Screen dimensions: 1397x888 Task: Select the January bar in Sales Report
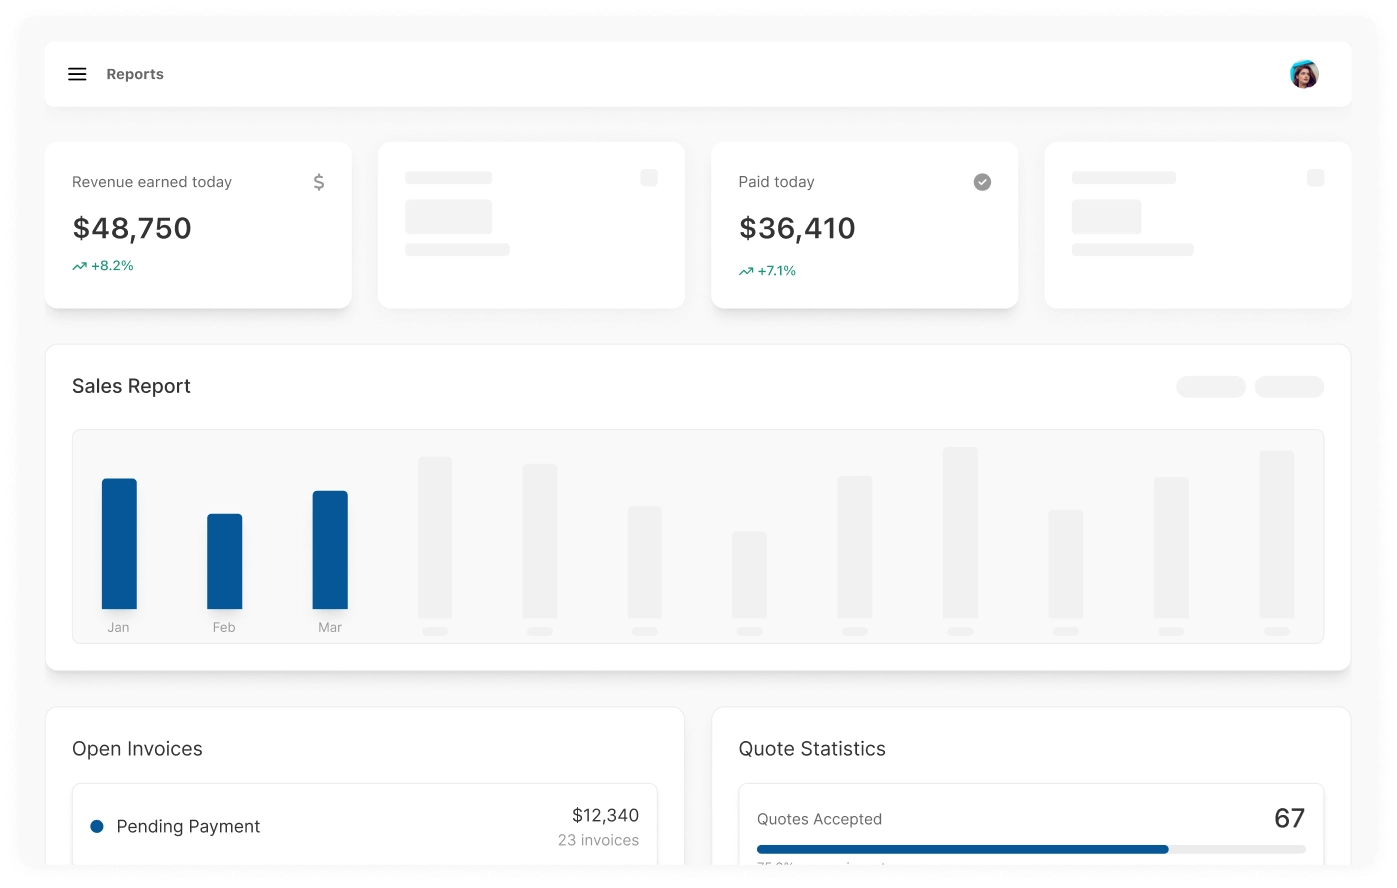(119, 544)
